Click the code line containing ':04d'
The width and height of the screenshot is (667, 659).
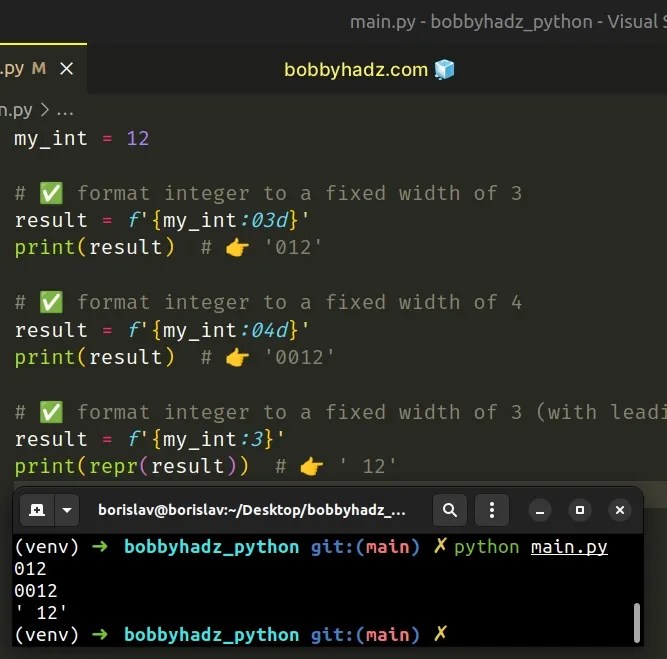162,330
